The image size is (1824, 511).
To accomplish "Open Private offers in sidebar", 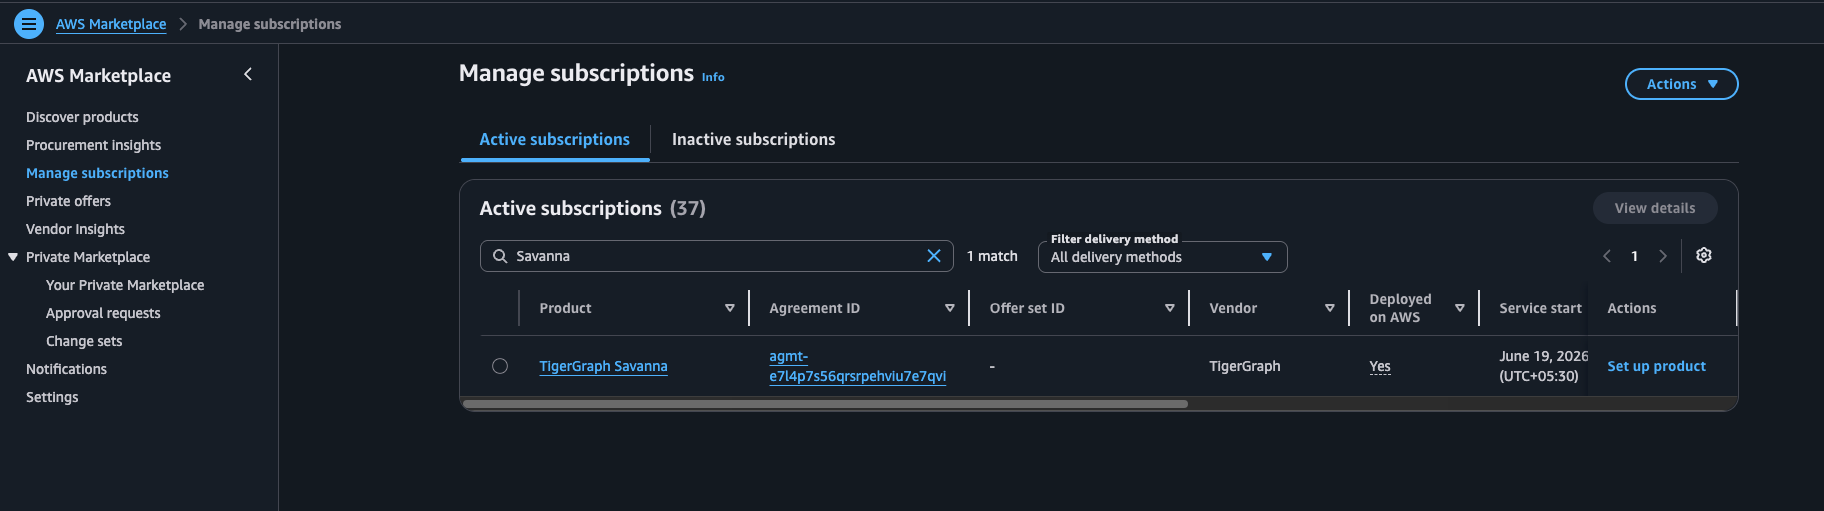I will tap(68, 201).
